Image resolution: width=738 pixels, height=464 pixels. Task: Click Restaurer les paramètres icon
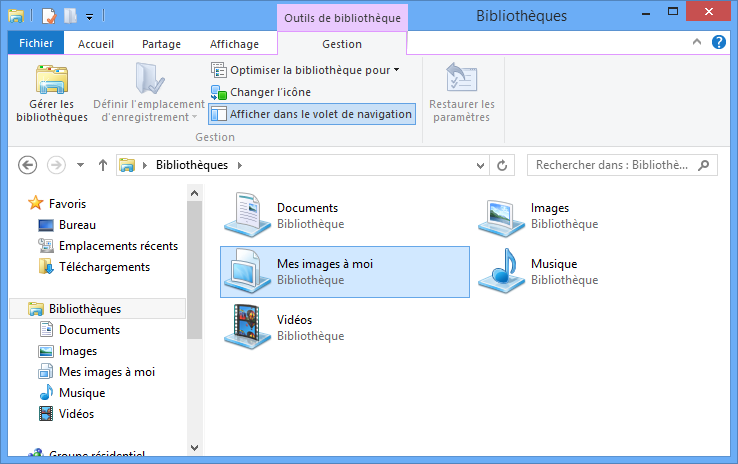coord(461,78)
